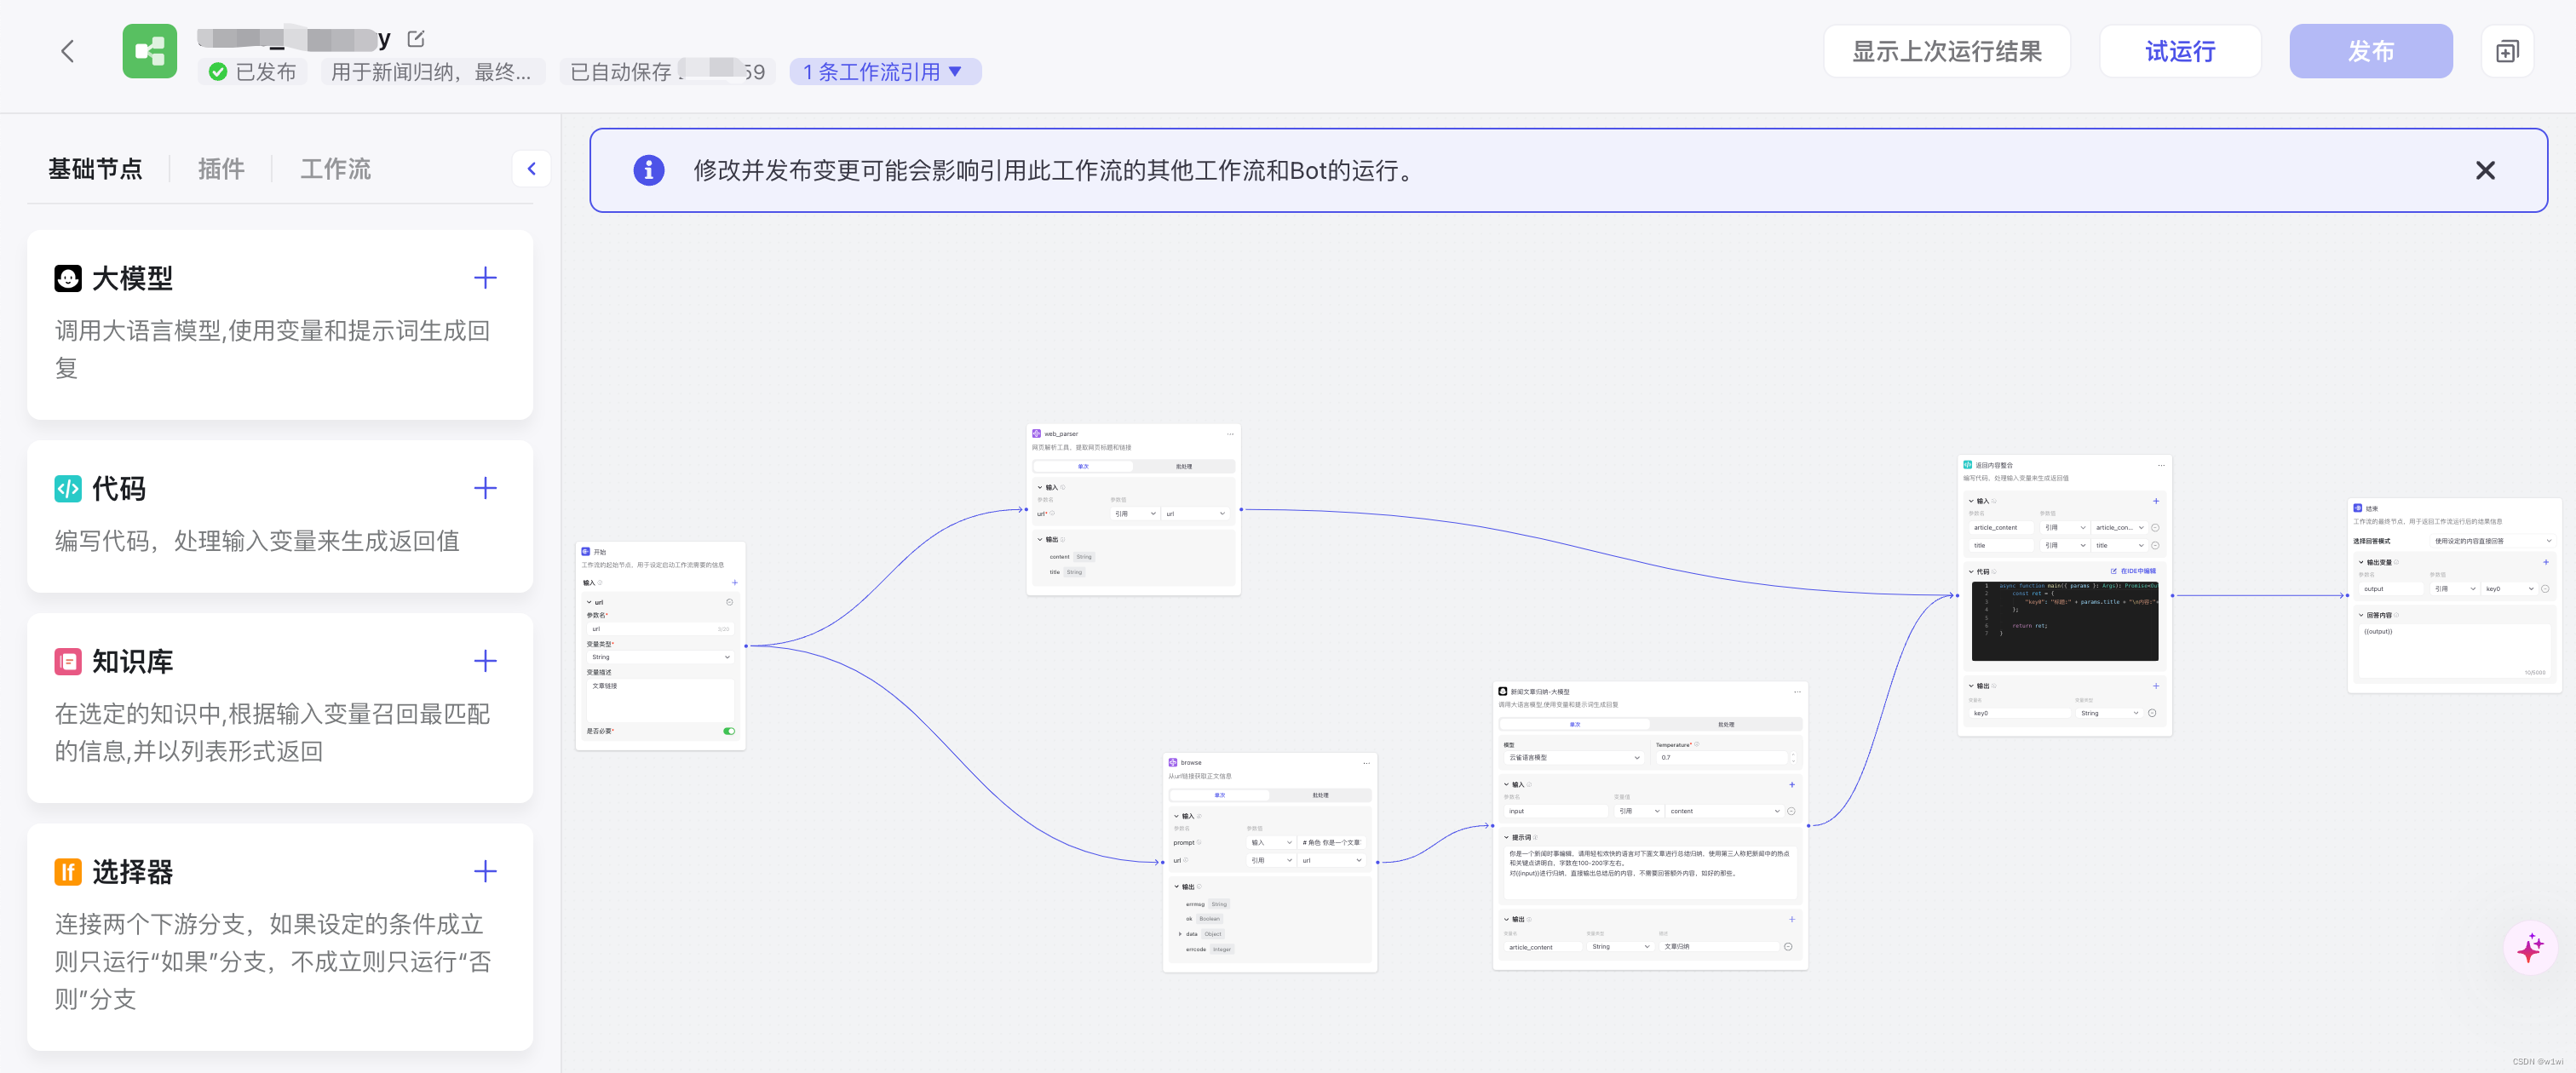Open 返回内容整合 node more options menu
Screen dimensions: 2576x1073
[x=2161, y=465]
